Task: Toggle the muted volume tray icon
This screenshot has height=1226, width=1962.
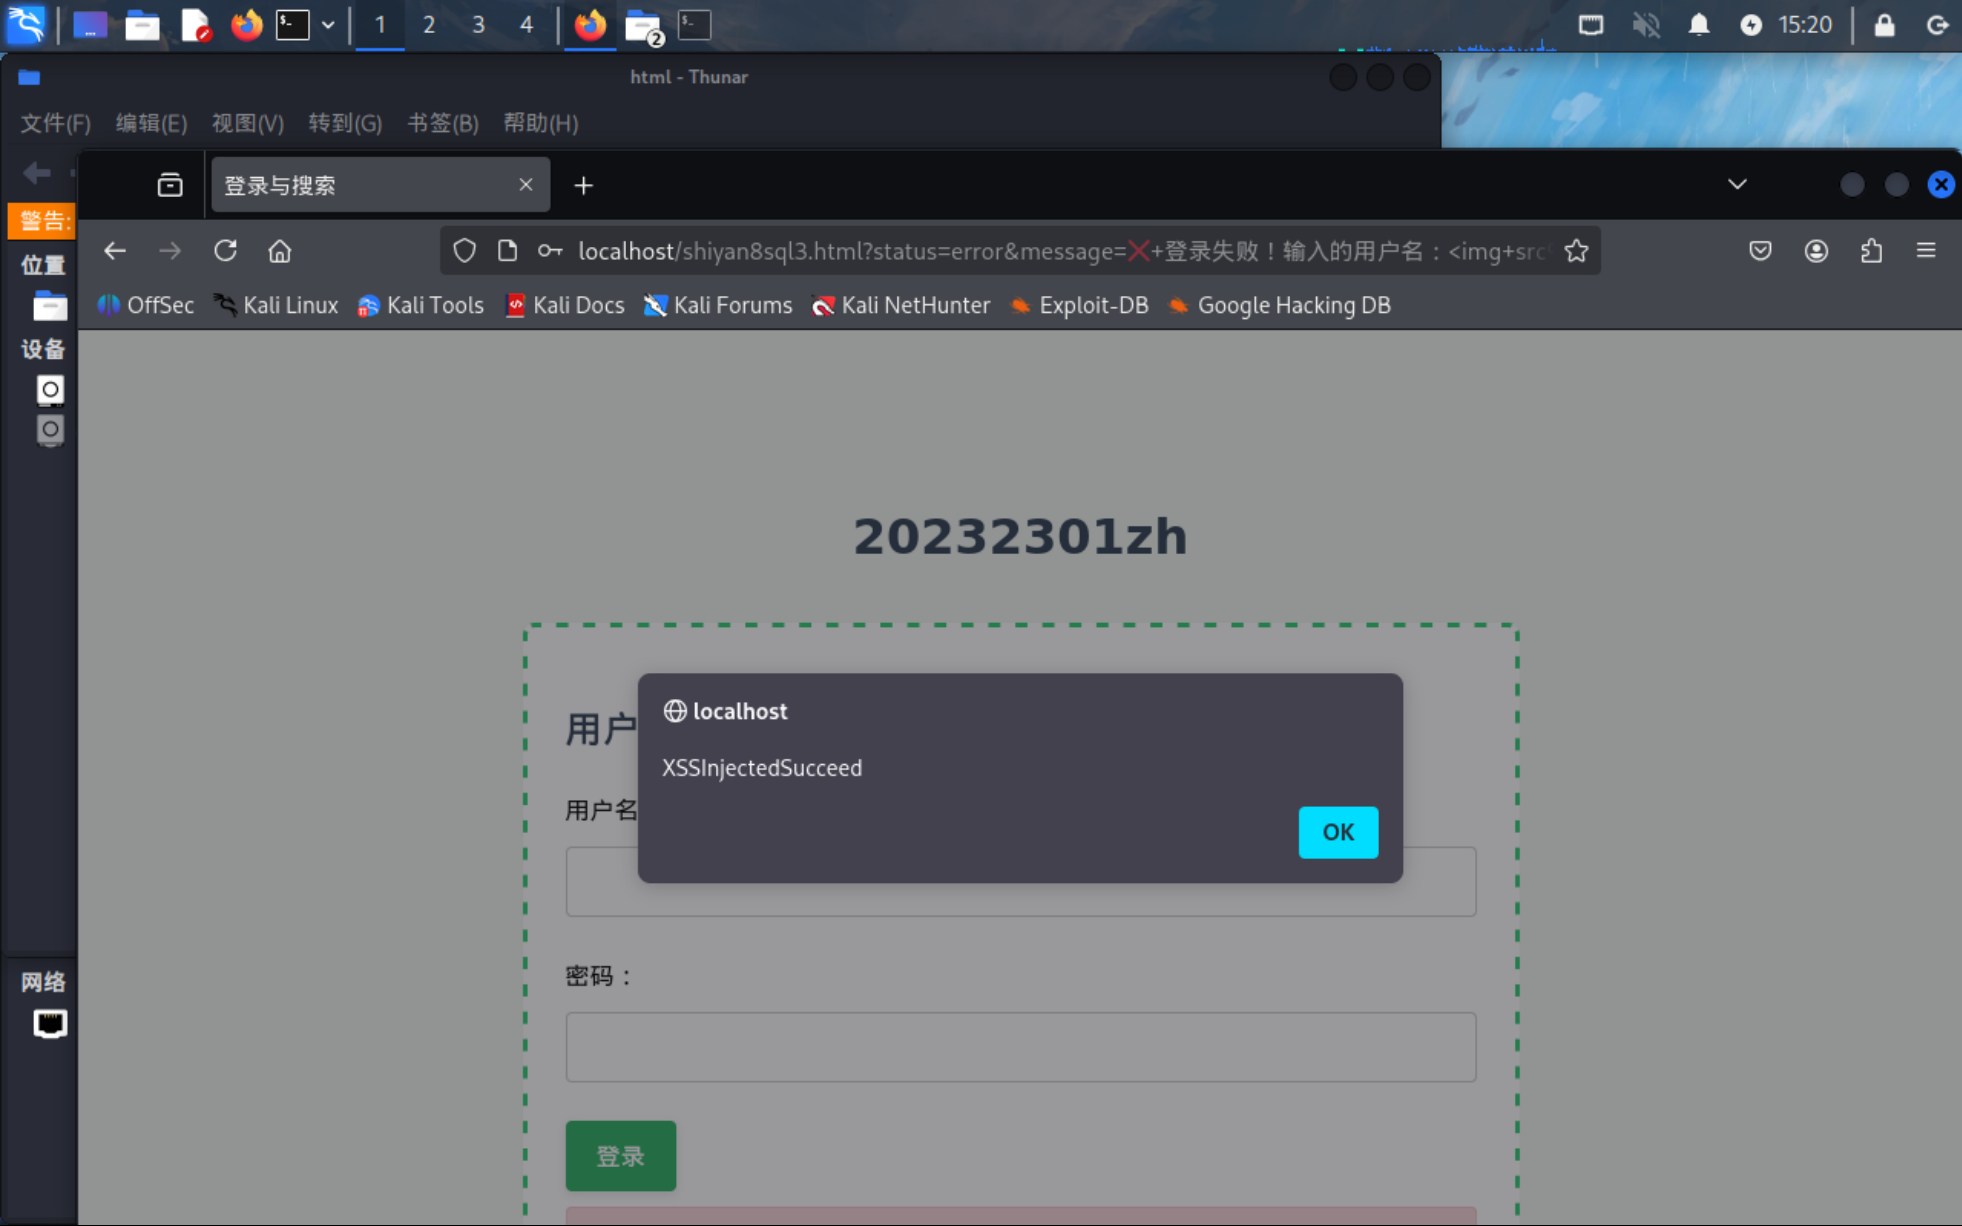Action: click(x=1645, y=24)
